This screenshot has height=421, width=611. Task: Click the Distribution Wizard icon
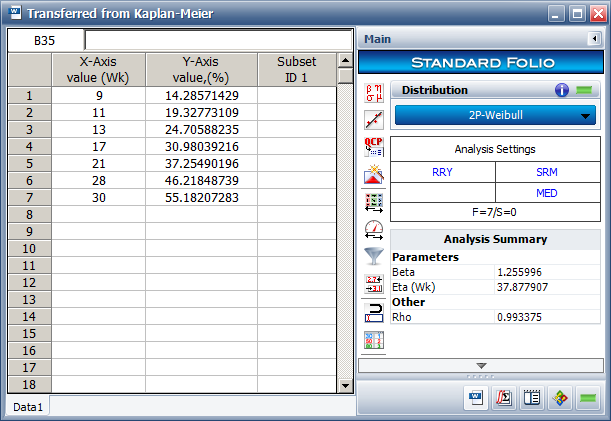point(375,174)
